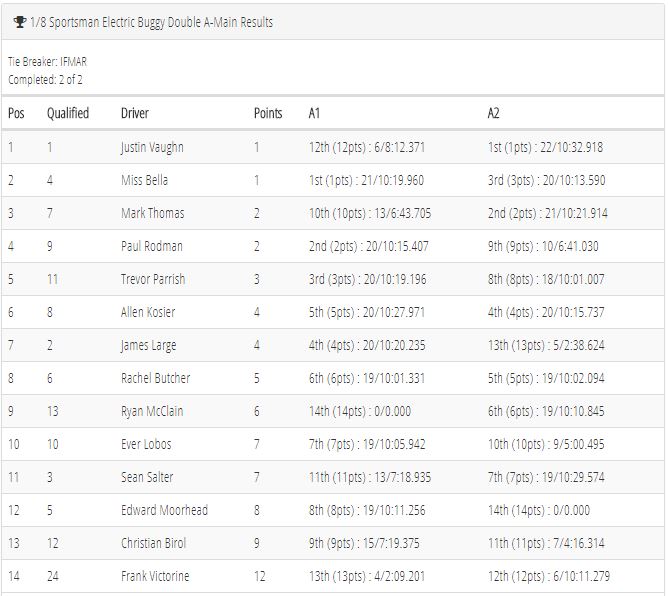
Task: Click Paul Rodman's A2 result
Action: click(543, 246)
